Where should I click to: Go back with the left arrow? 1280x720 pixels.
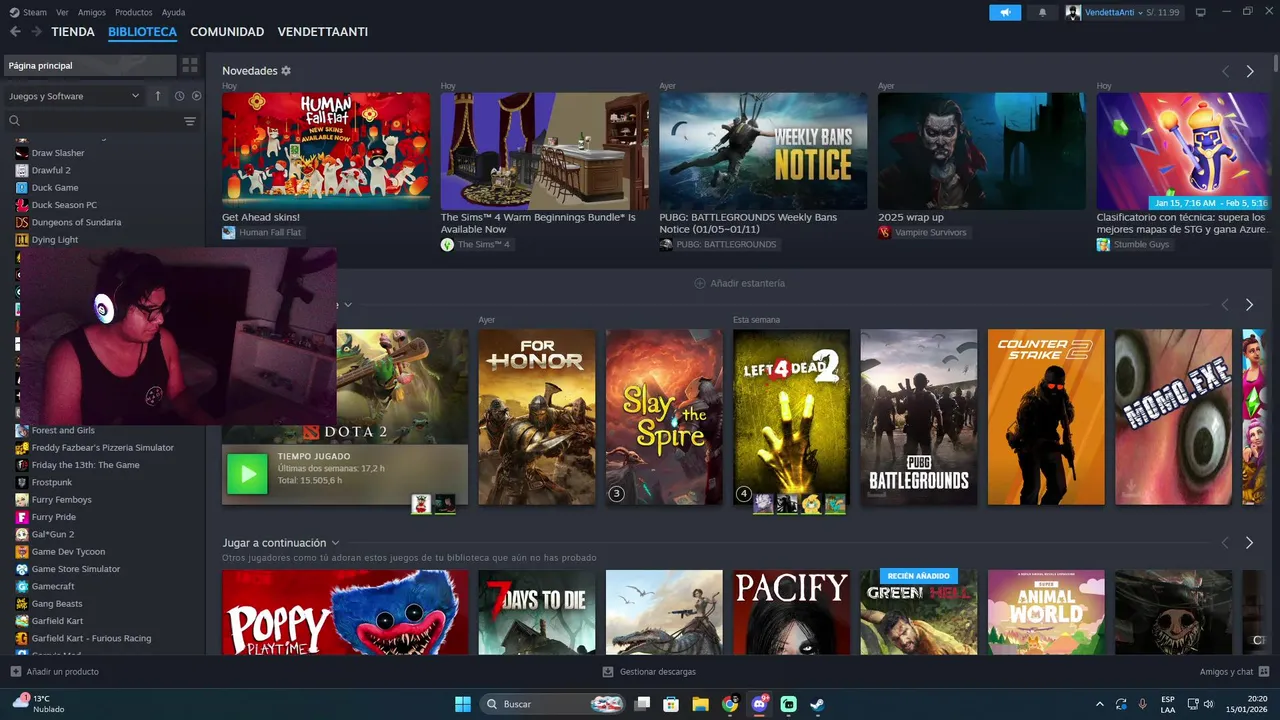click(x=15, y=32)
